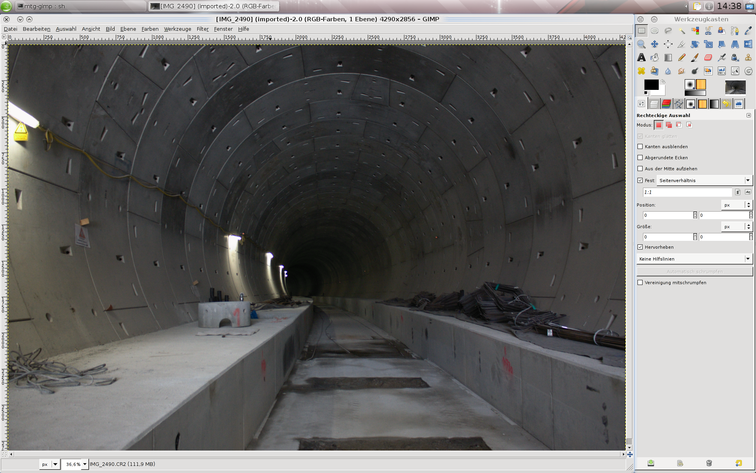Screen dimensions: 756x473
Task: Select the Rectangle Select tool
Action: click(x=641, y=30)
